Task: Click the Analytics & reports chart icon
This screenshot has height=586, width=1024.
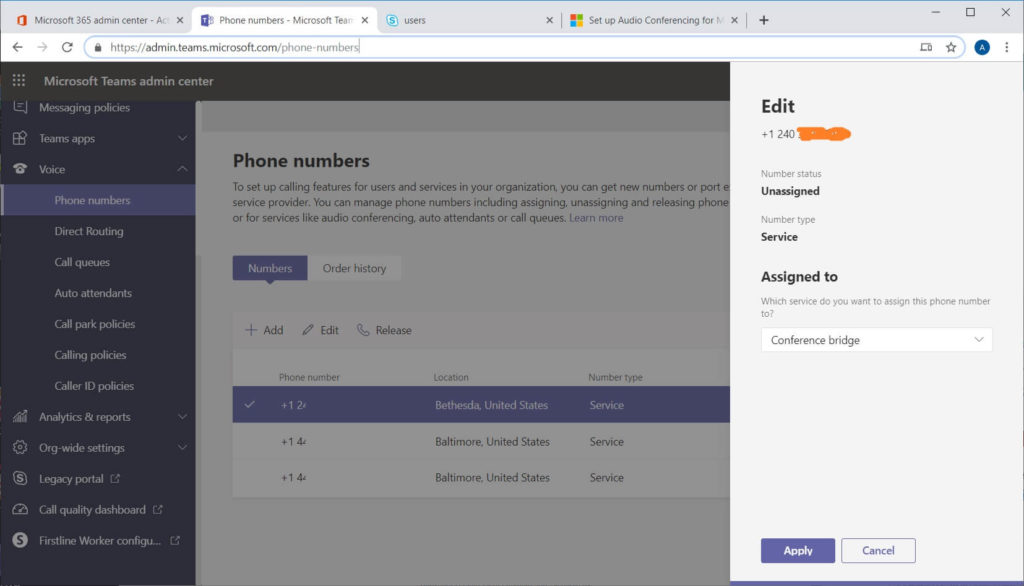Action: coord(20,416)
